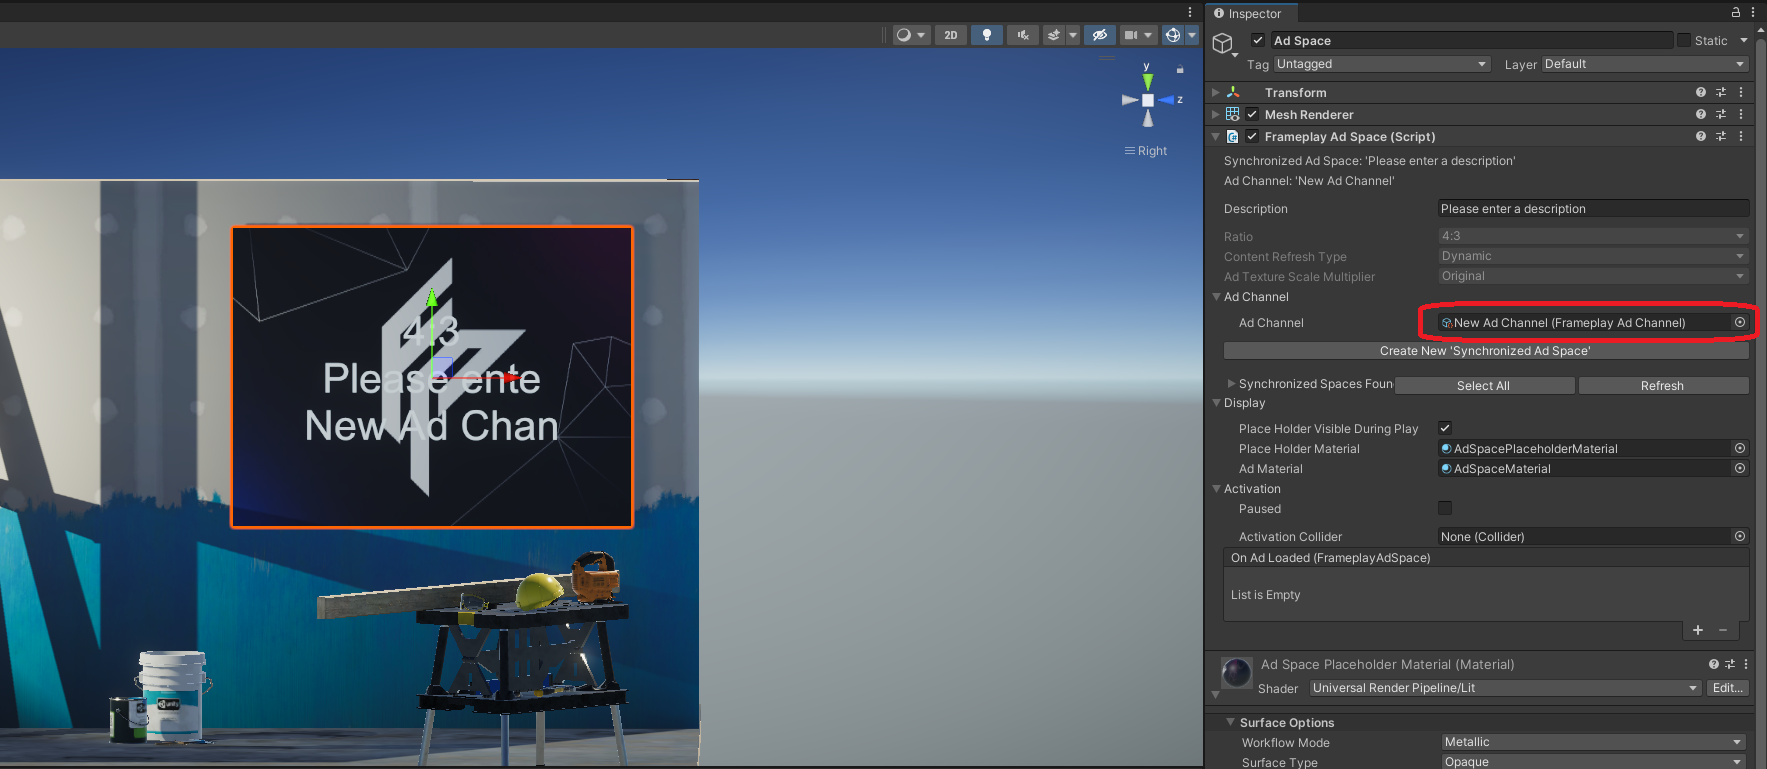The width and height of the screenshot is (1767, 769).
Task: Toggle hidden objects visibility eye icon
Action: pos(1099,35)
